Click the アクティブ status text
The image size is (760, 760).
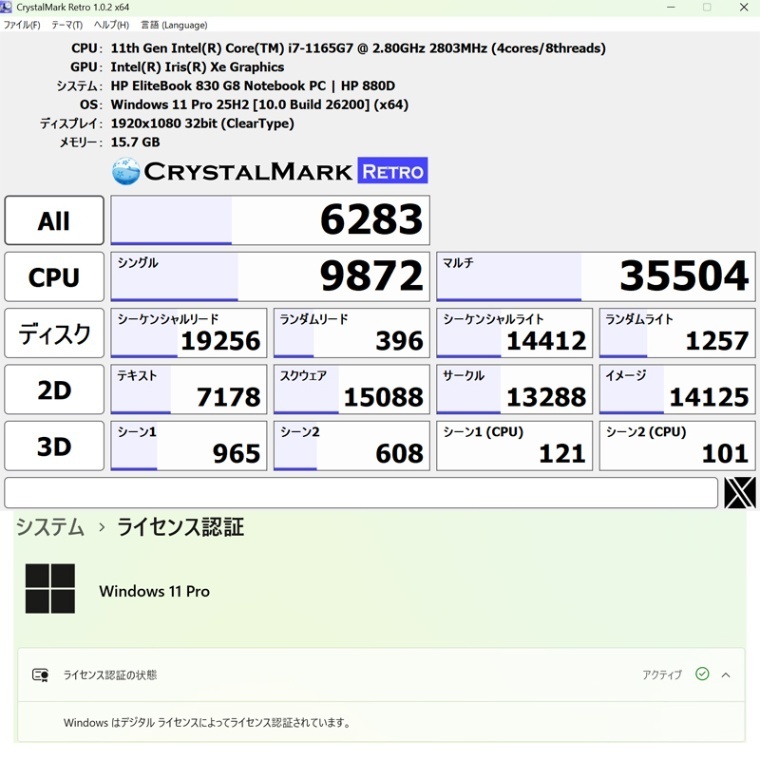point(662,675)
